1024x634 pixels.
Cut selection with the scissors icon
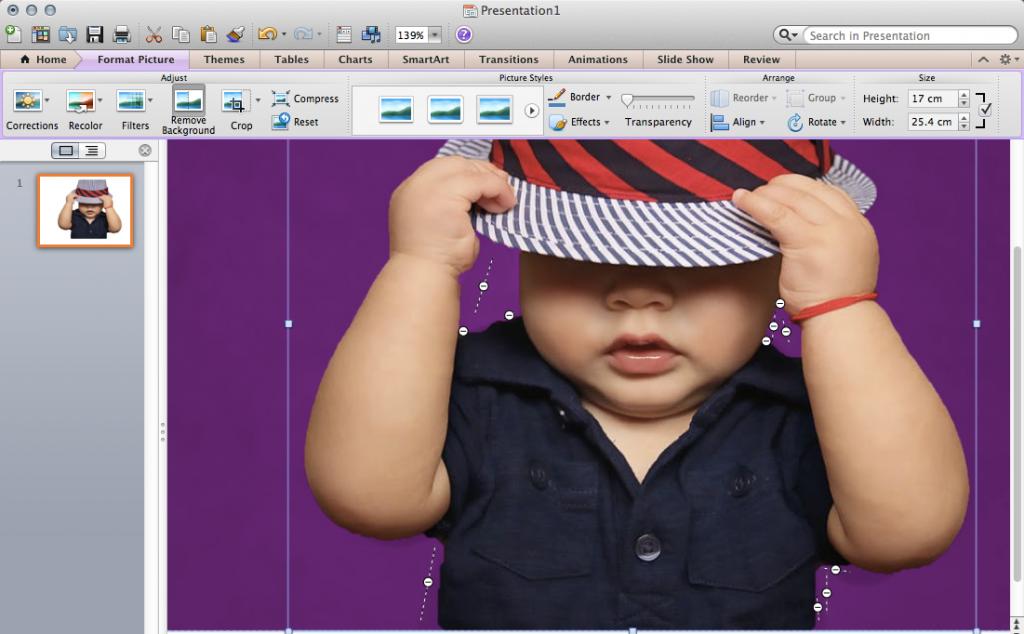[x=153, y=35]
